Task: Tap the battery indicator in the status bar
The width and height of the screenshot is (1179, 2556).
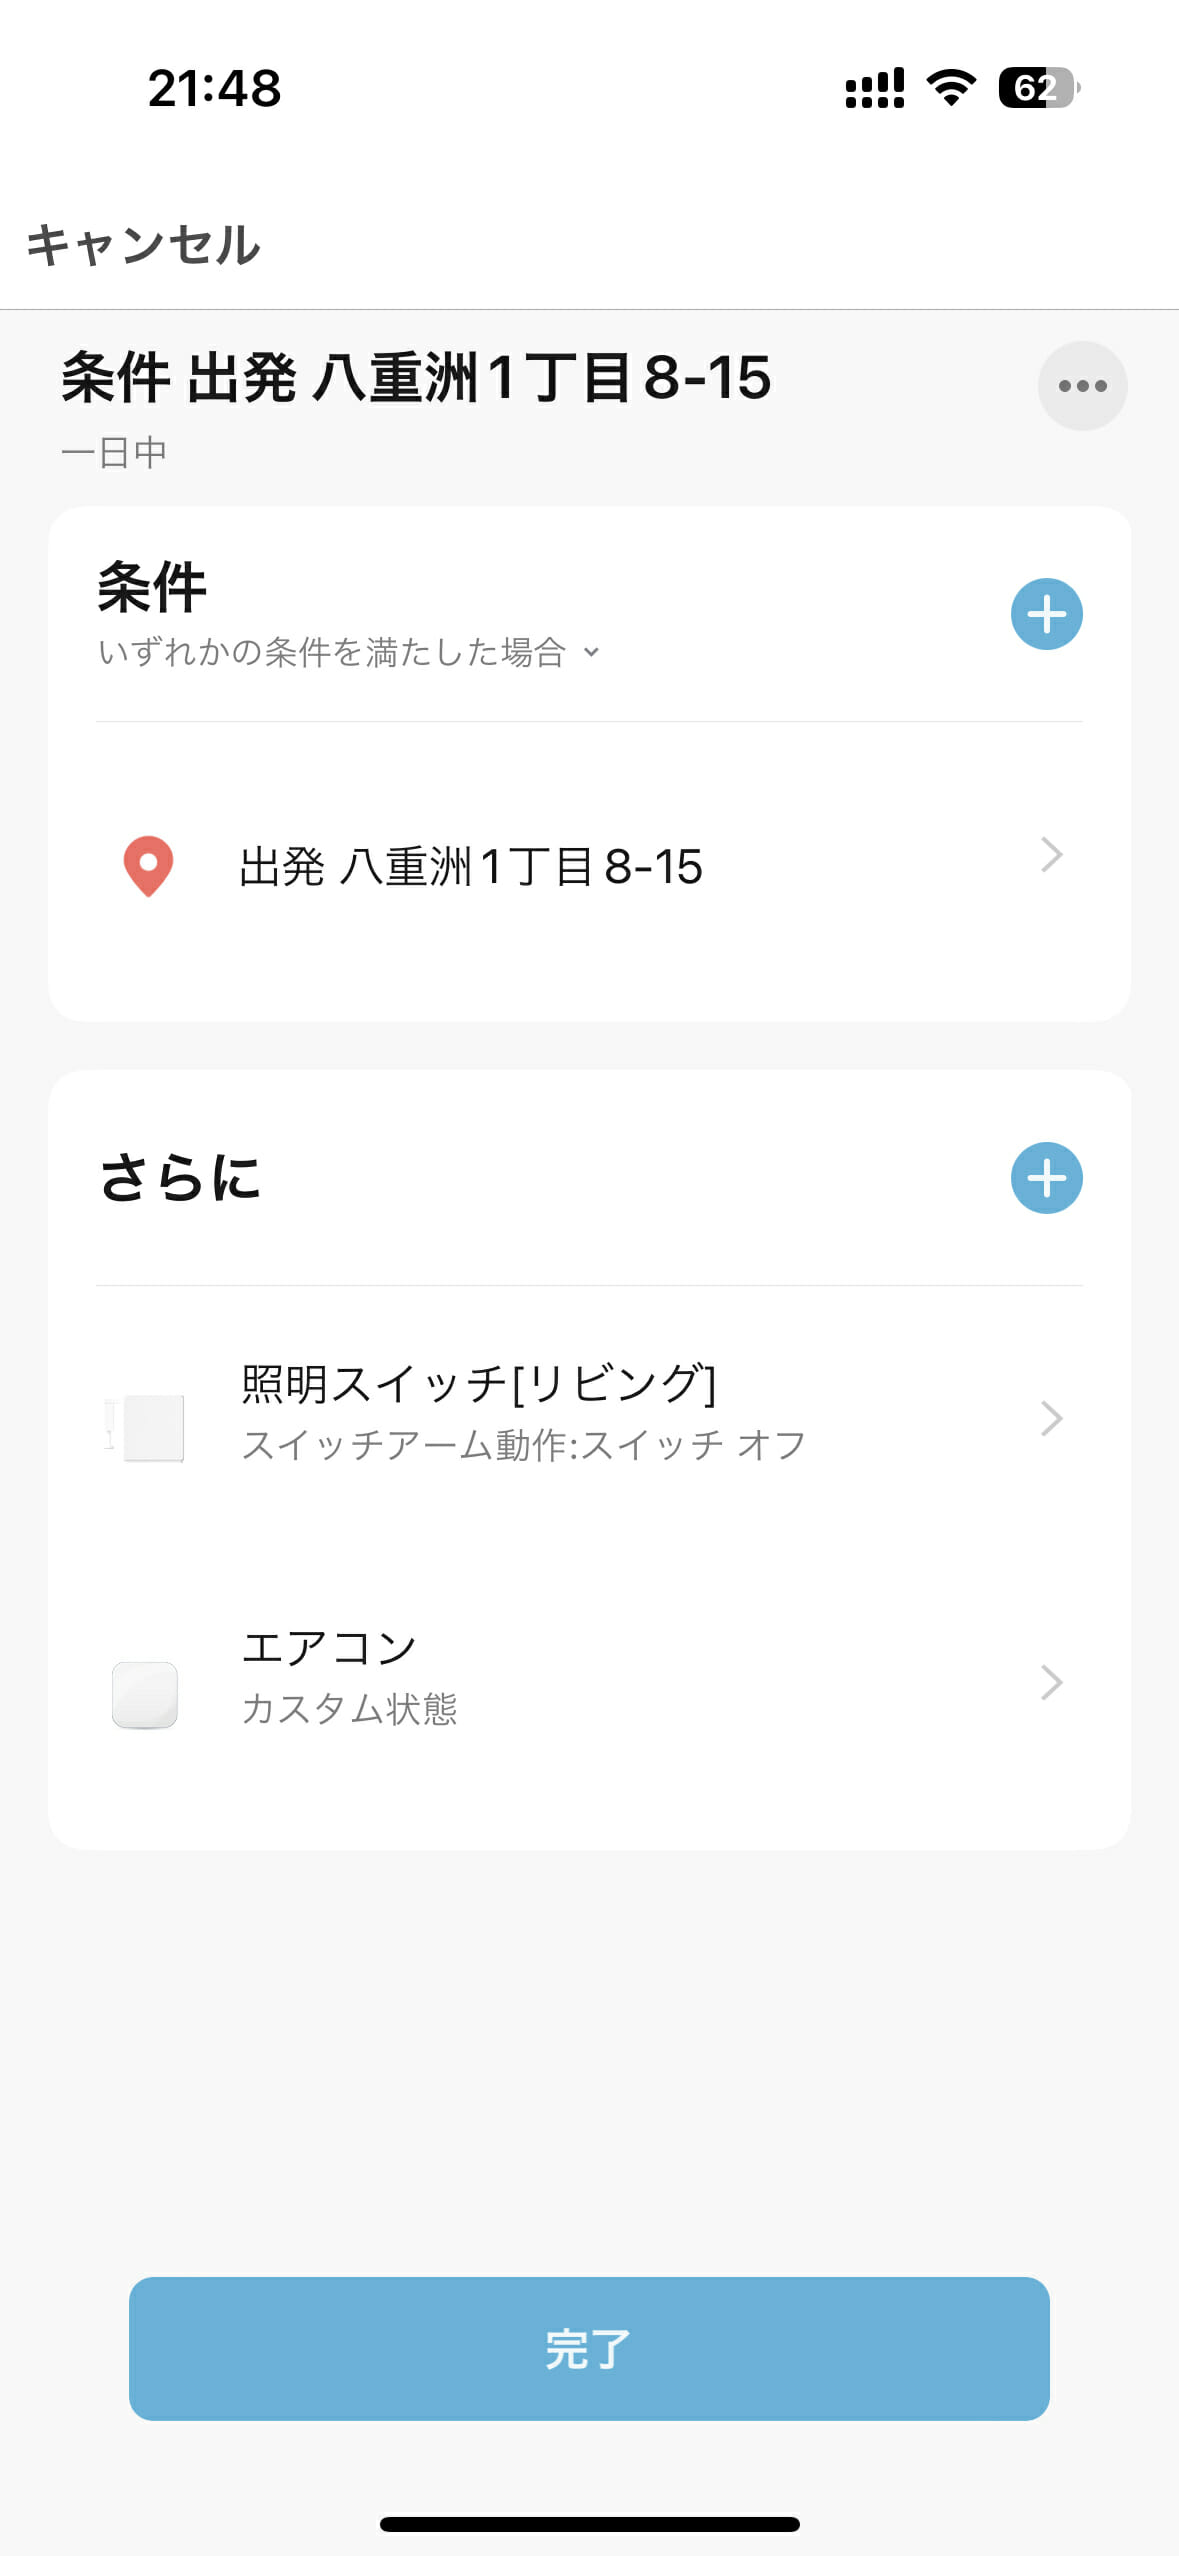Action: (x=1038, y=88)
